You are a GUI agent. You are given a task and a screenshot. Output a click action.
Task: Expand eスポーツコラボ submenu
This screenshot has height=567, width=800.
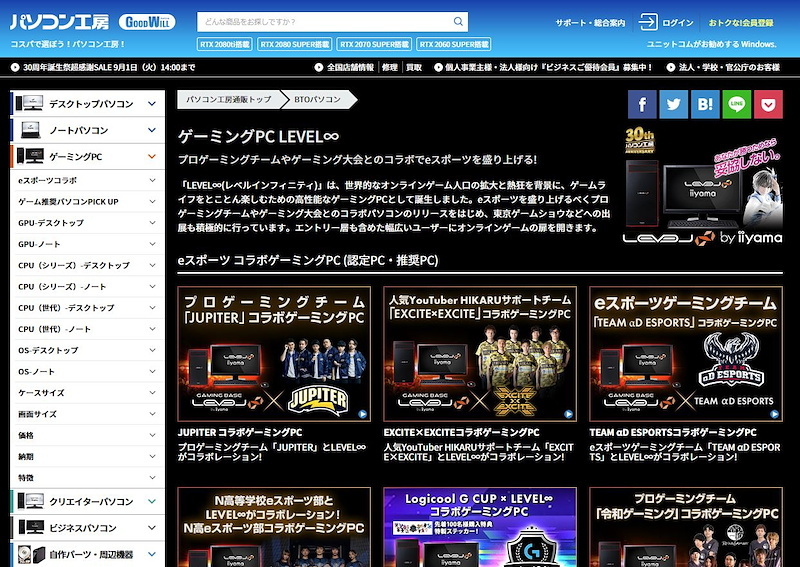pos(153,180)
